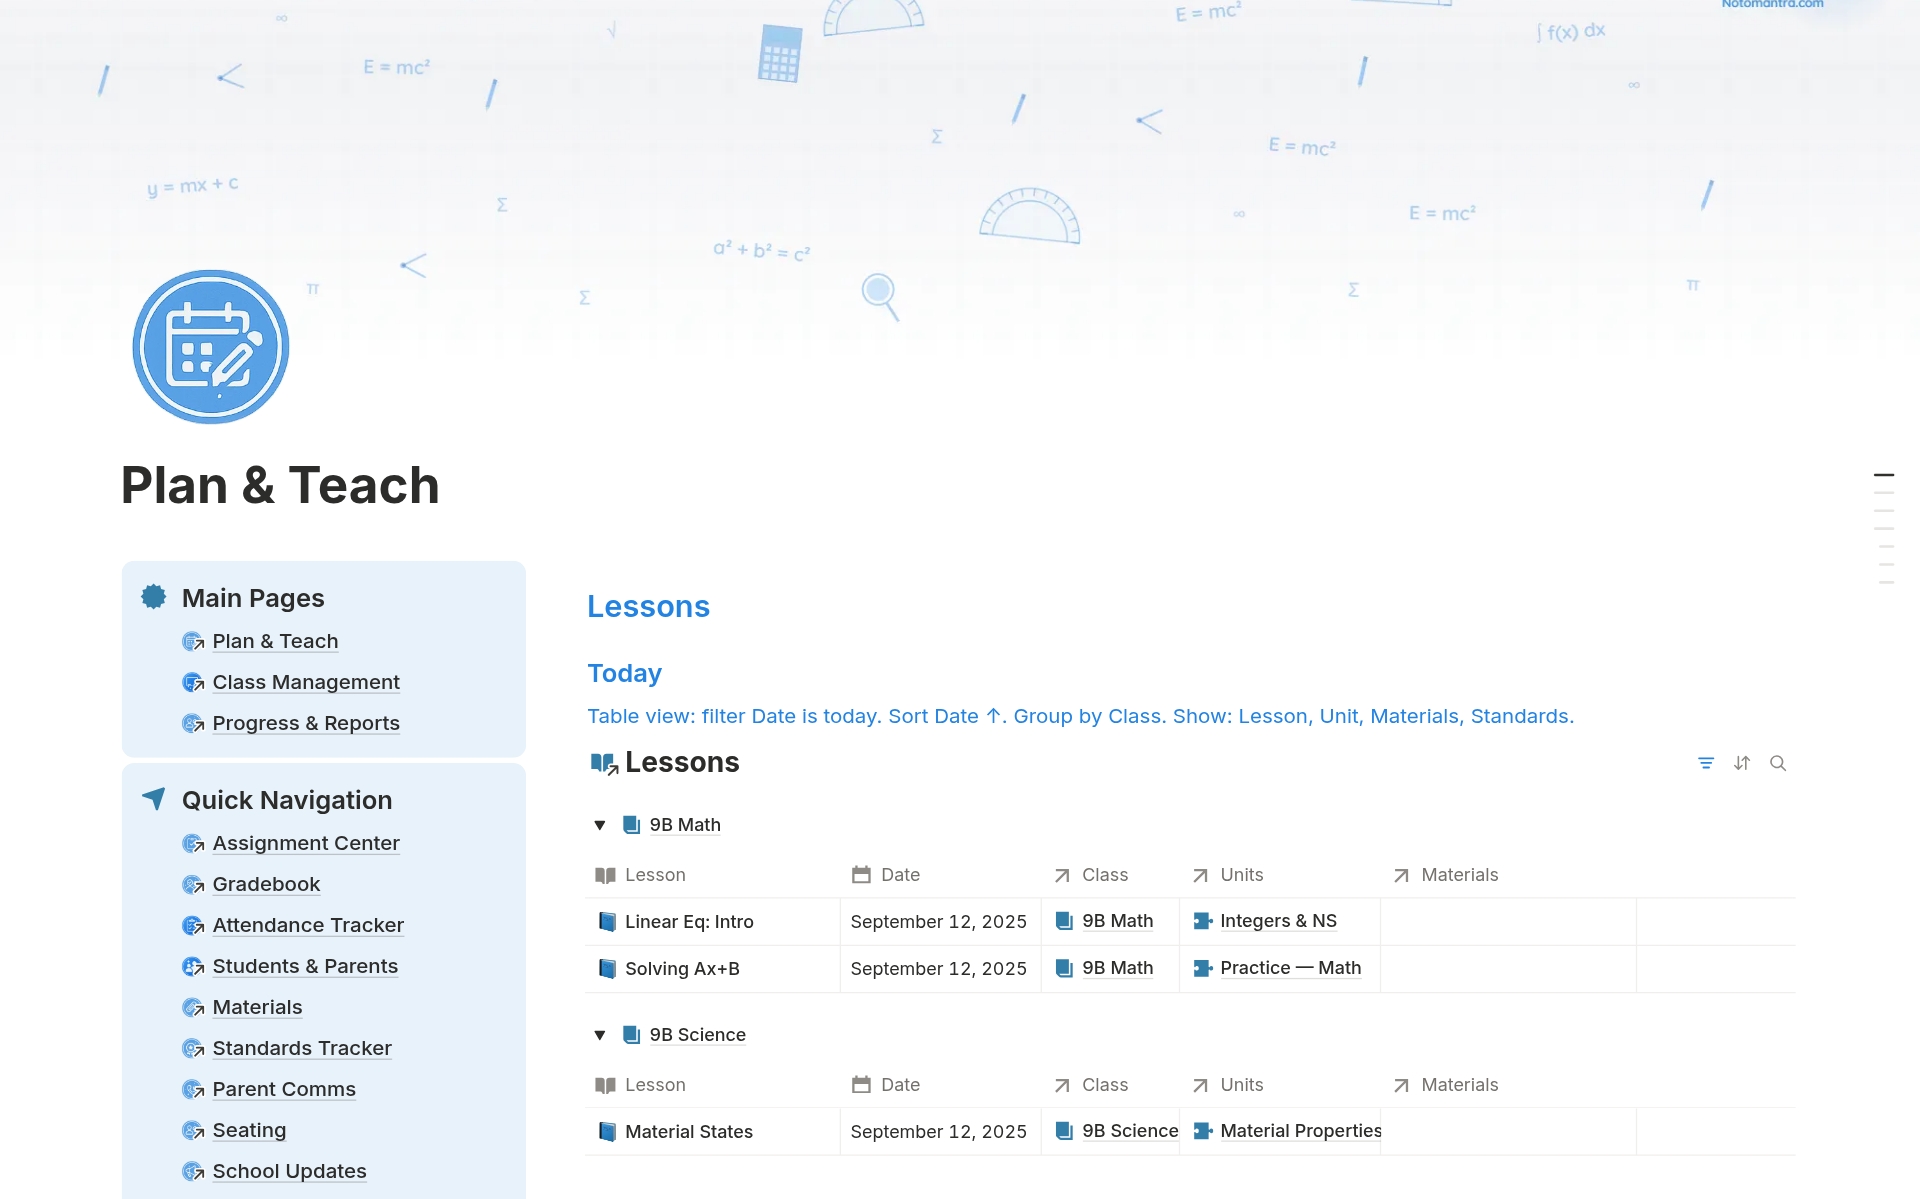Click the date cell for Linear Eq: Intro
The height and width of the screenshot is (1199, 1920).
(940, 922)
